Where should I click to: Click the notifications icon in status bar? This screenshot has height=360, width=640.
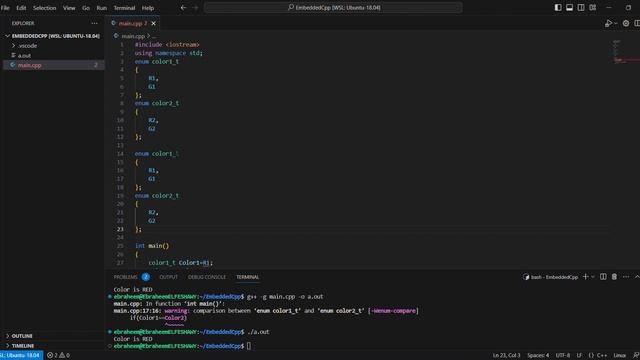[636, 355]
